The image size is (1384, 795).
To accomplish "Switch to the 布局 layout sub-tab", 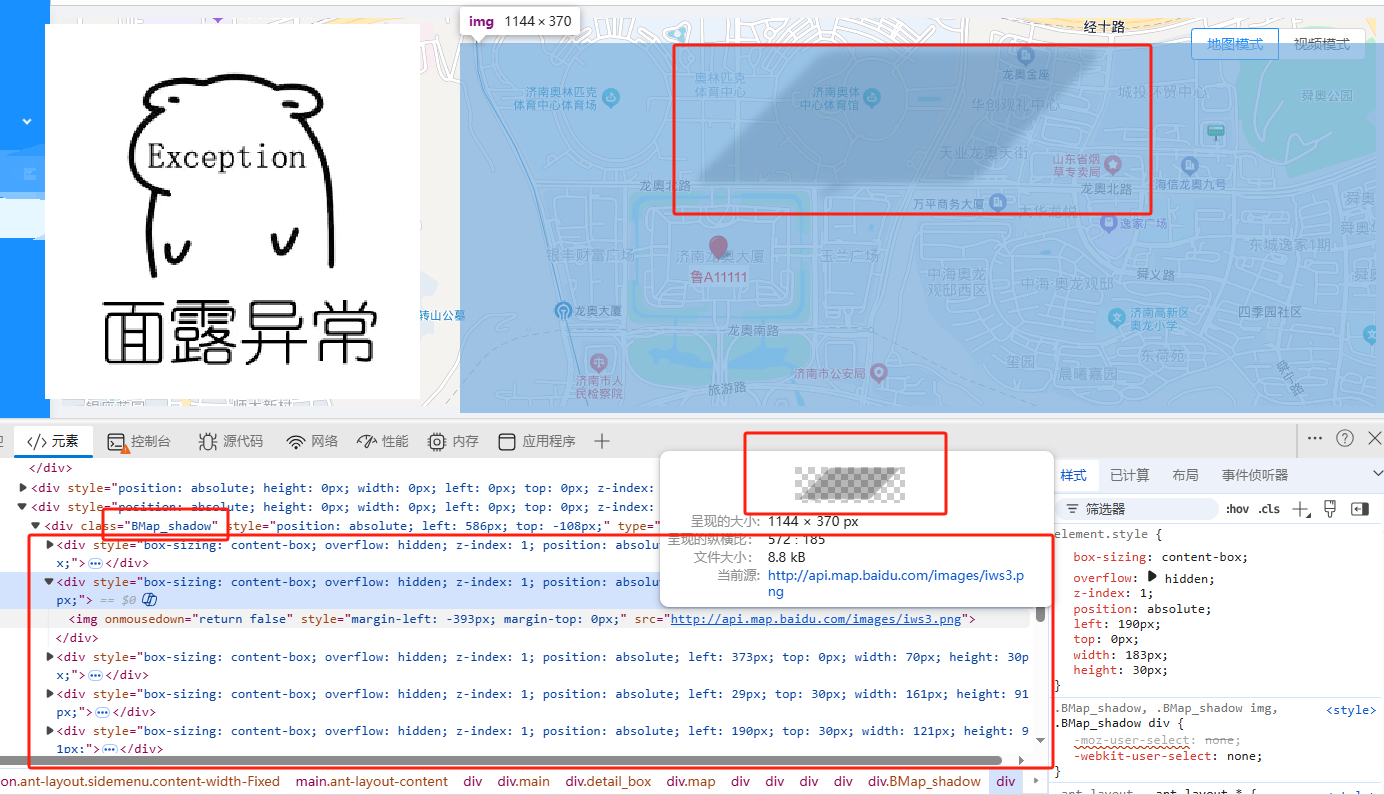I will tap(1185, 475).
